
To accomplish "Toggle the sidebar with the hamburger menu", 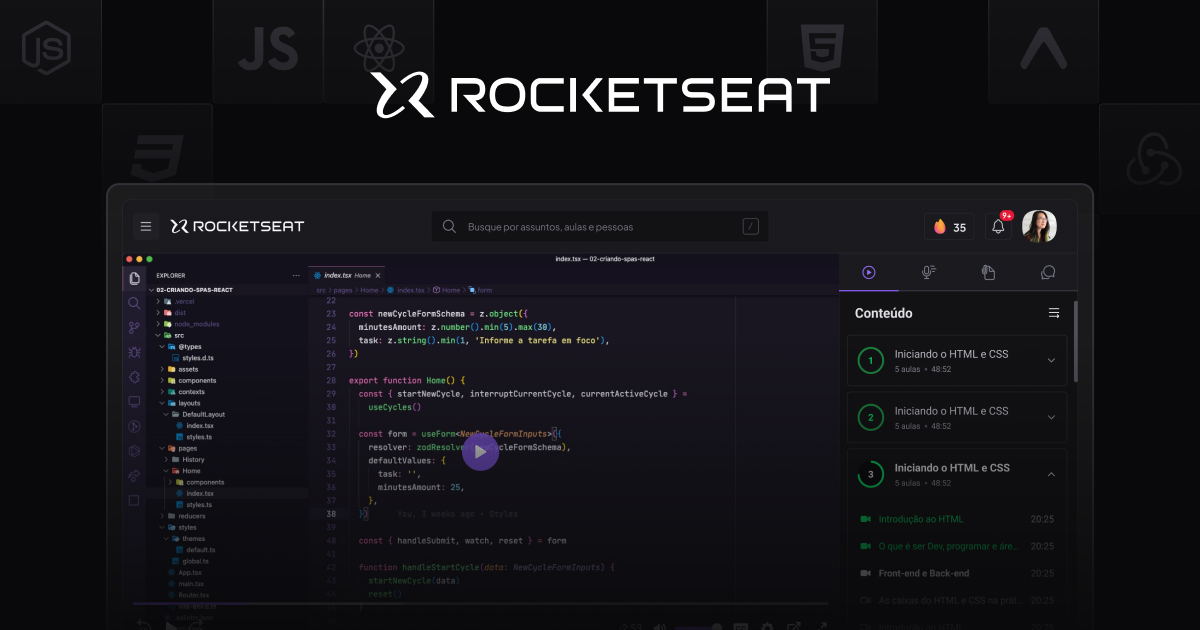I will tap(145, 226).
